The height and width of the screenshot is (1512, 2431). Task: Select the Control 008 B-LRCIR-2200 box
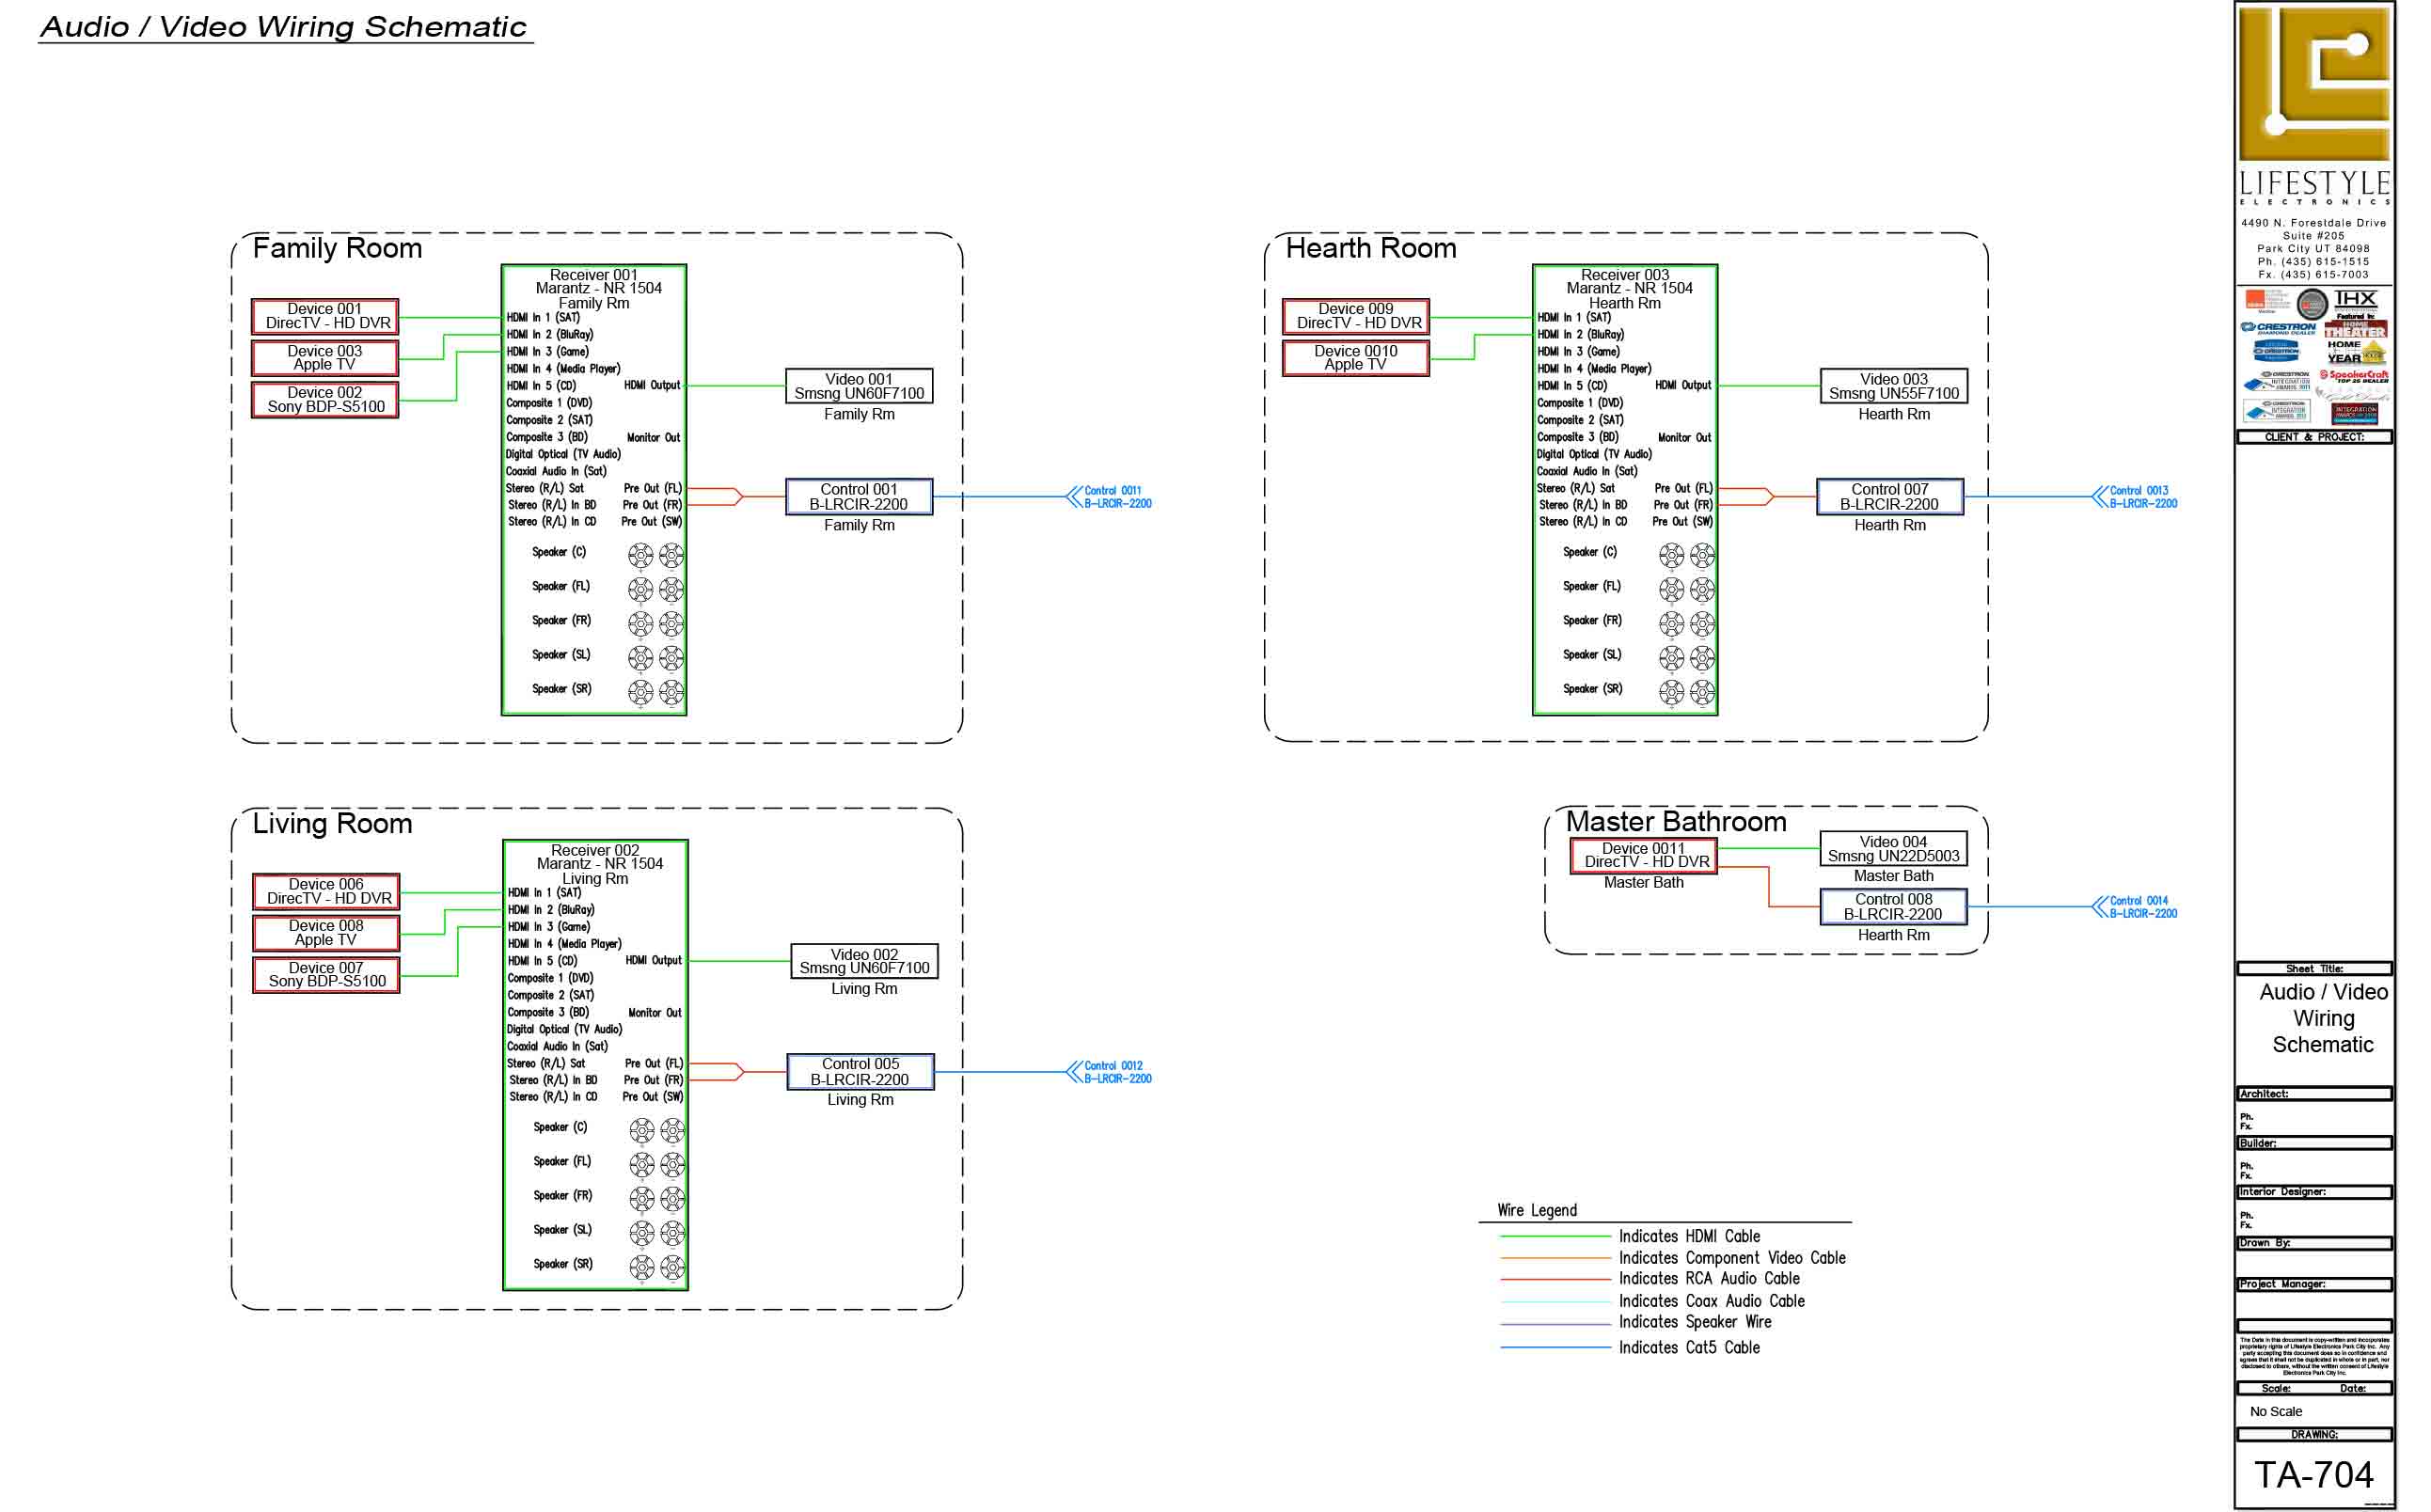point(1893,907)
